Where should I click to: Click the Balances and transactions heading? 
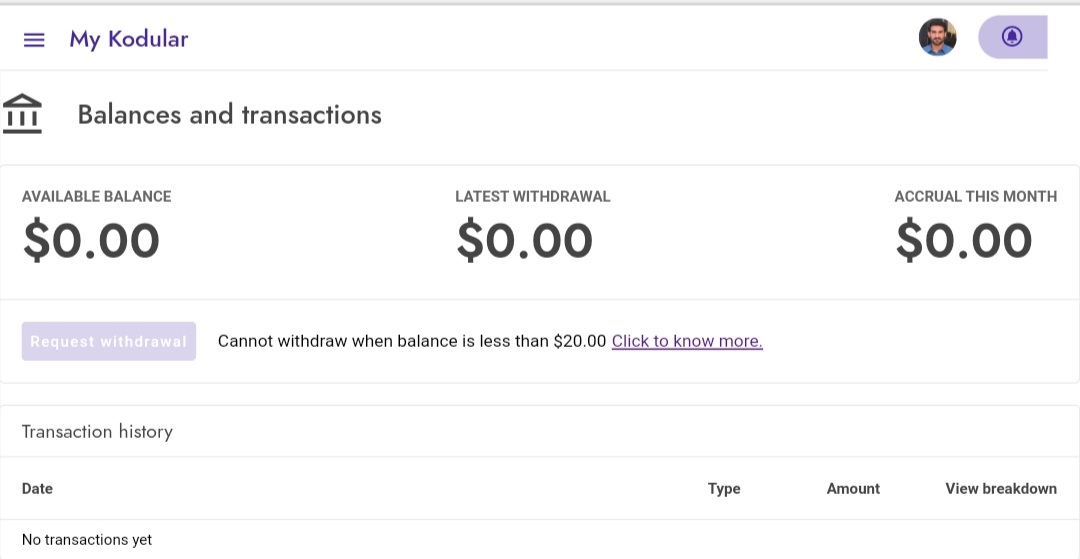coord(230,115)
